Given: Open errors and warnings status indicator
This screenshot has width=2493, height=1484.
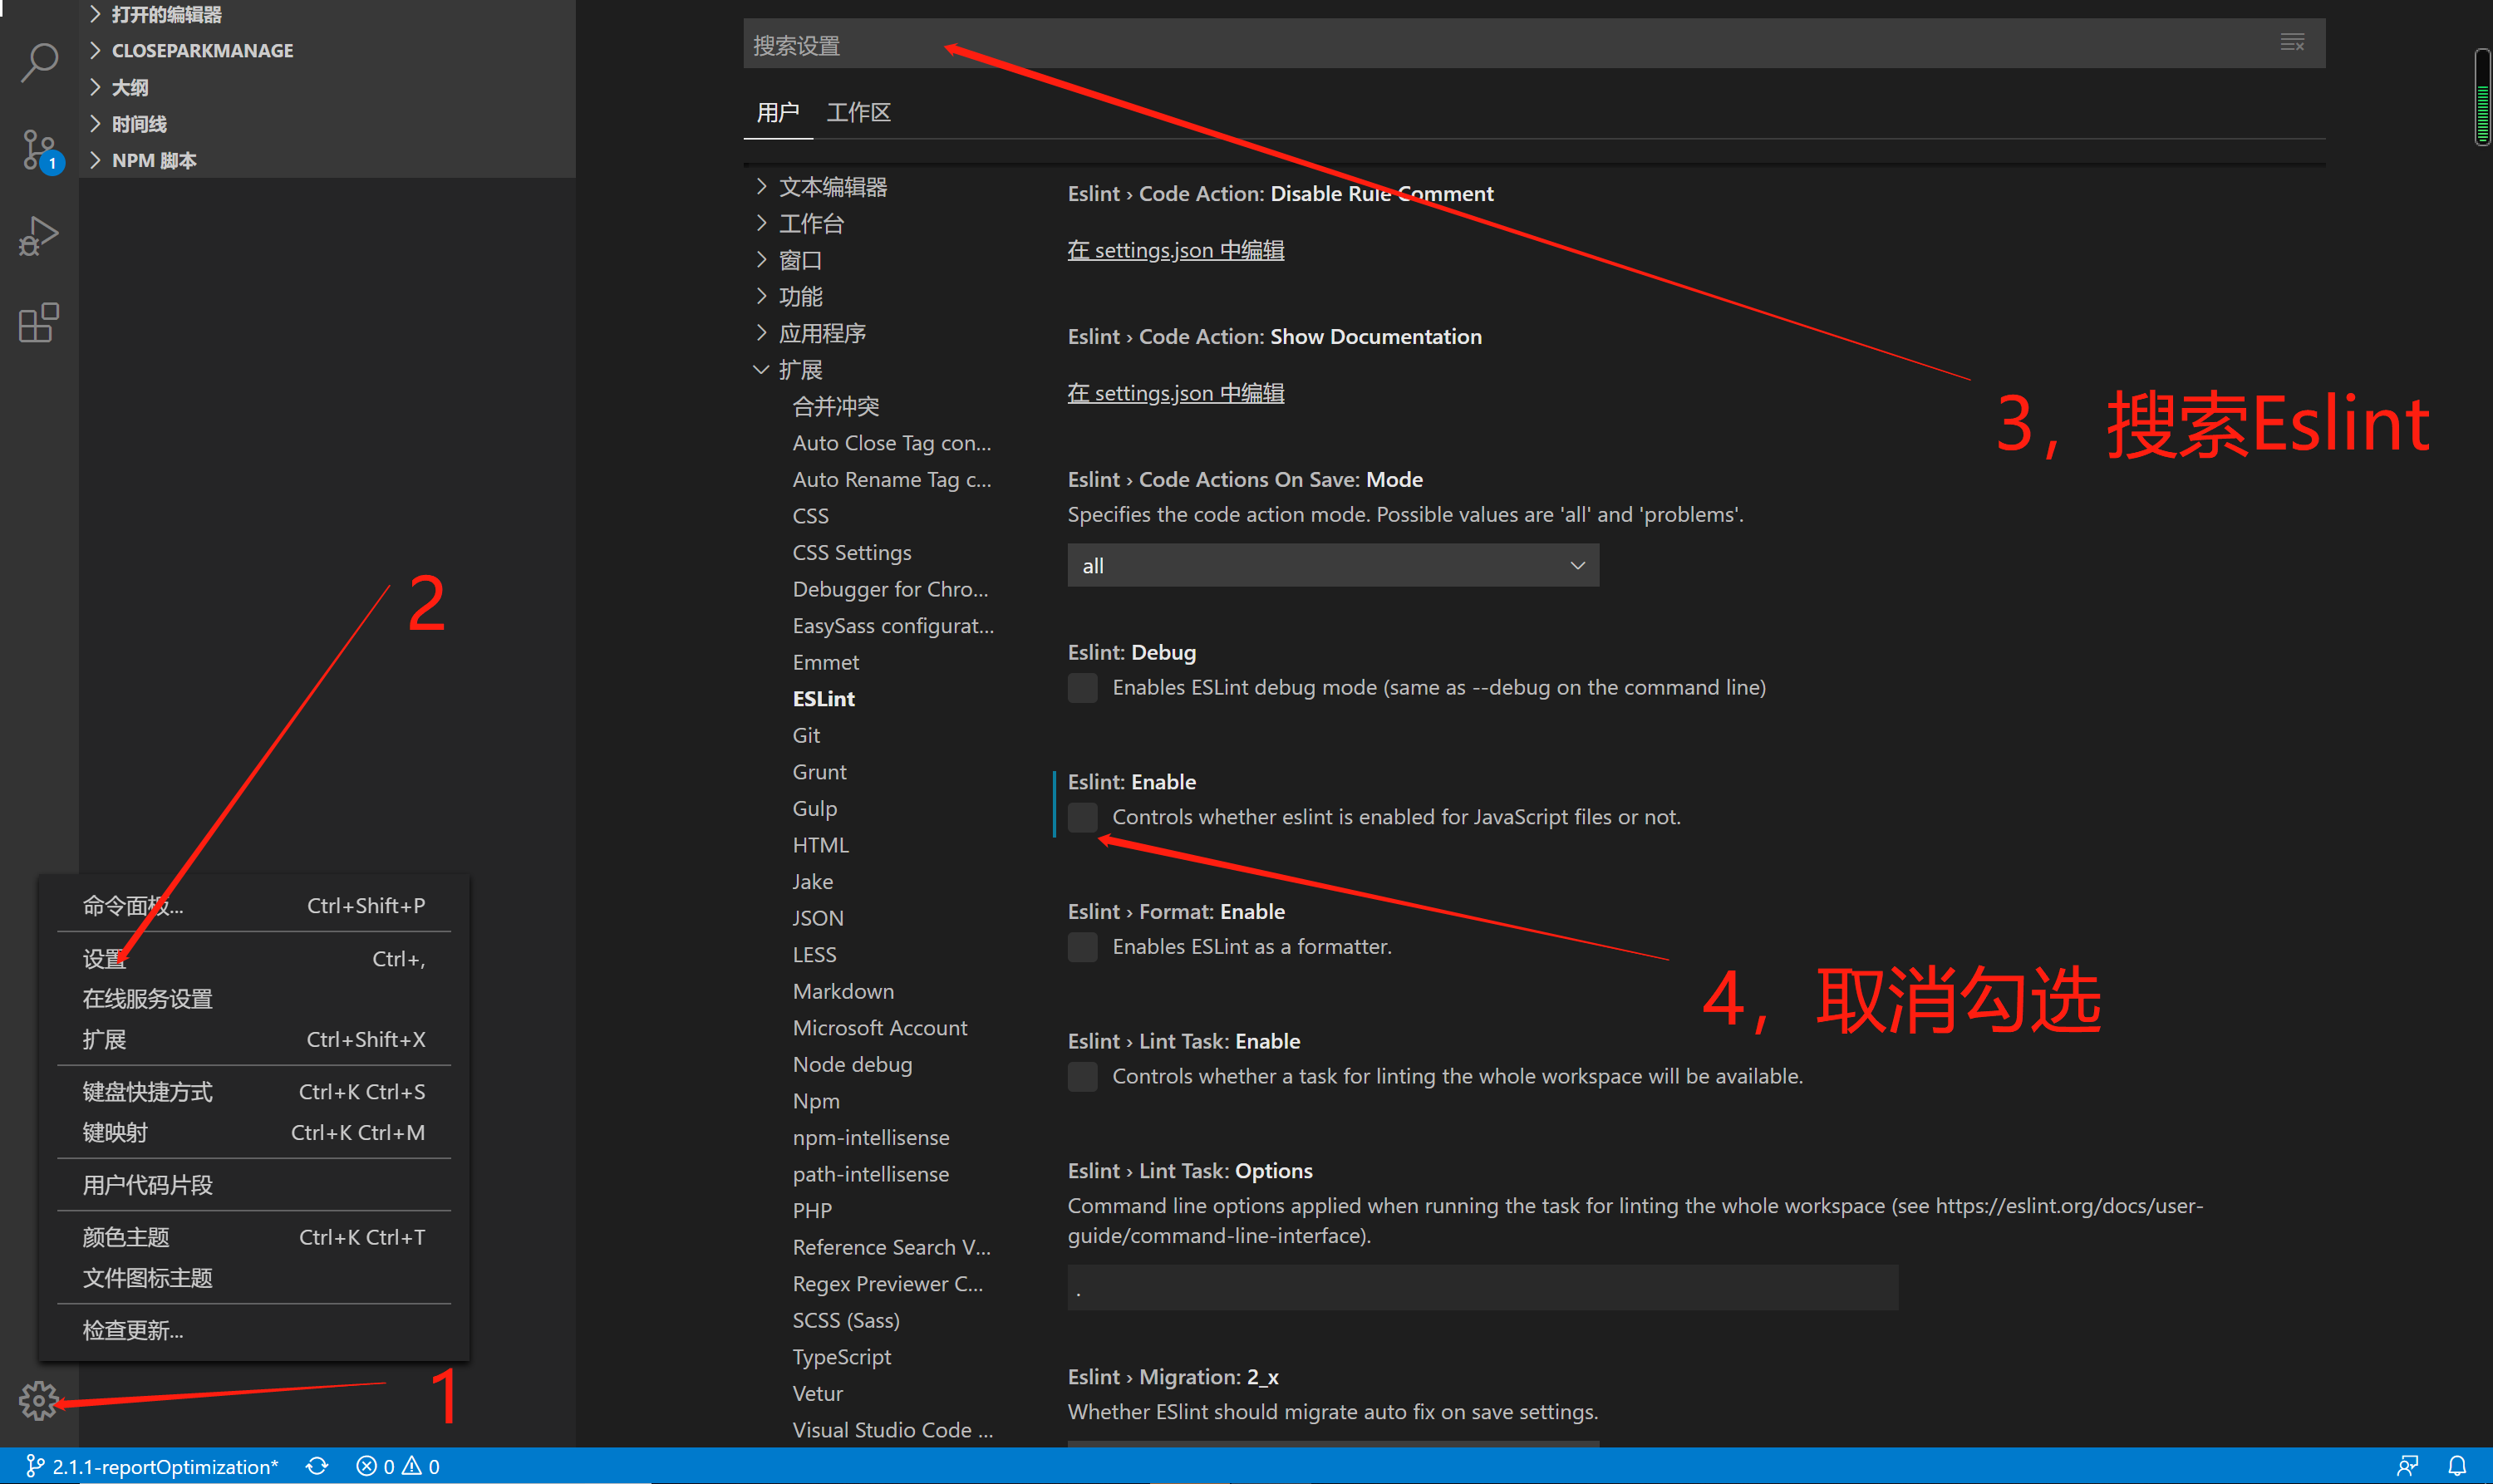Looking at the screenshot, I should pos(397,1466).
